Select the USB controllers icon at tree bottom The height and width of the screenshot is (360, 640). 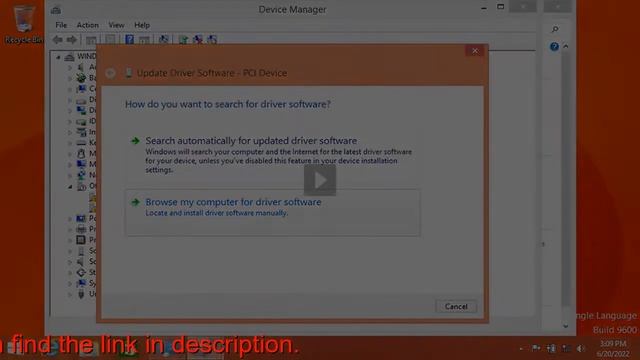point(81,294)
